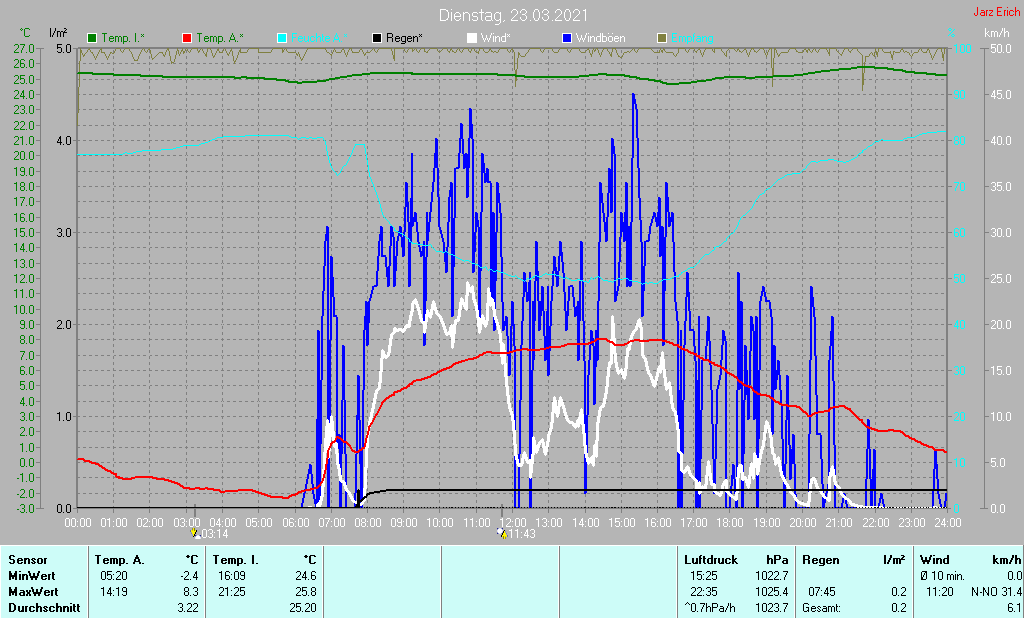Click the '14:19' maximum time cell
The width and height of the screenshot is (1024, 618).
[114, 592]
